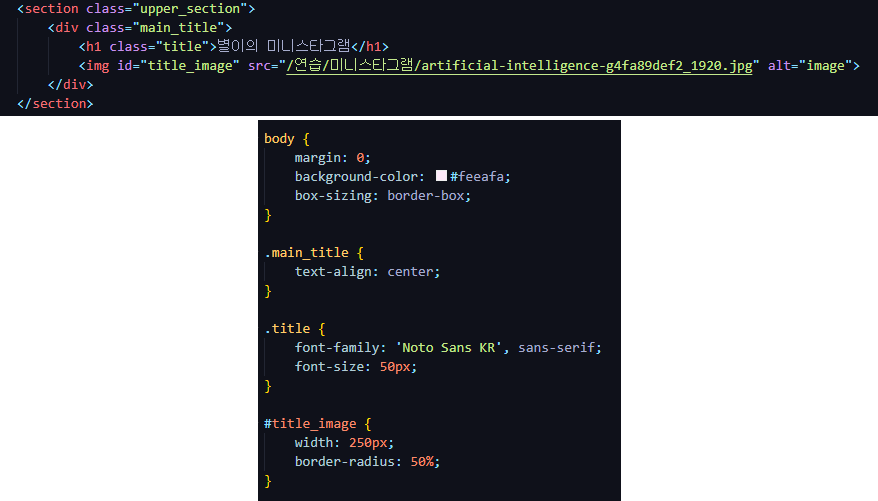This screenshot has height=501, width=878.
Task: Click the closing </section> tag
Action: tap(55, 104)
